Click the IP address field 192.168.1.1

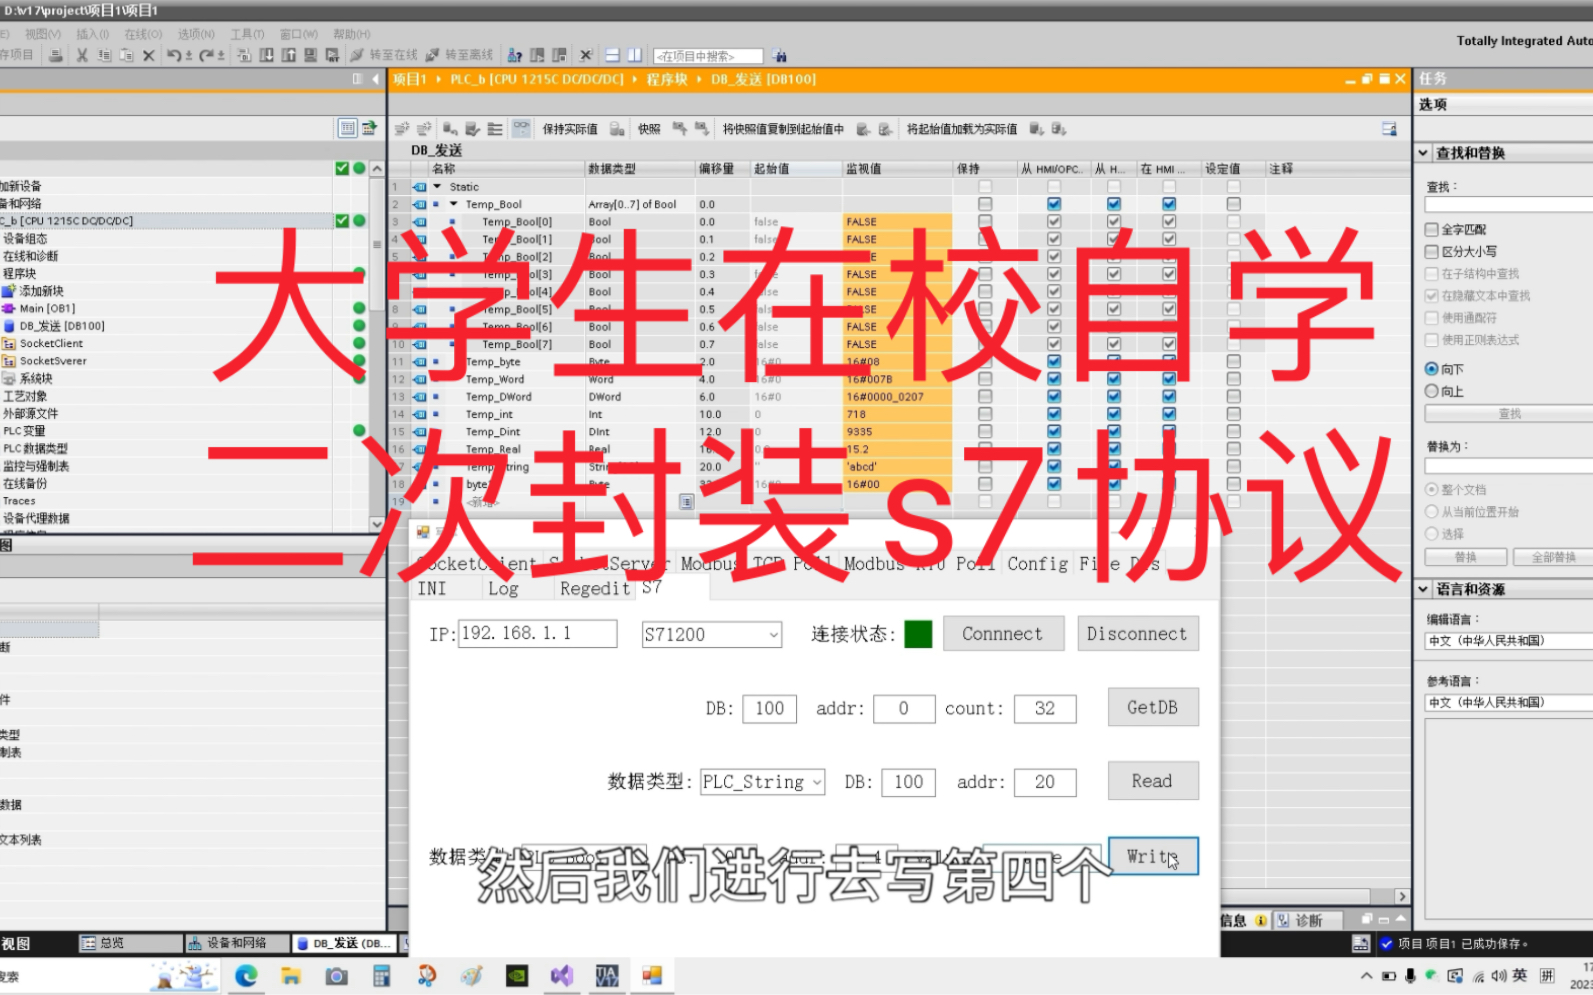coord(538,633)
